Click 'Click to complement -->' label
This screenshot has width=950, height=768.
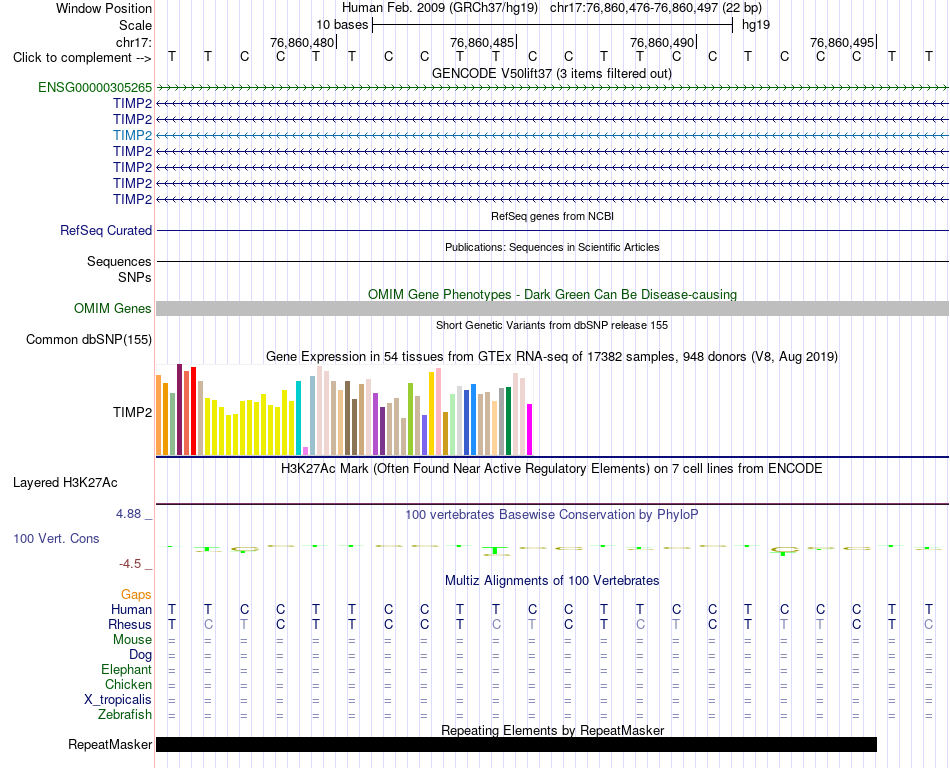coord(82,58)
